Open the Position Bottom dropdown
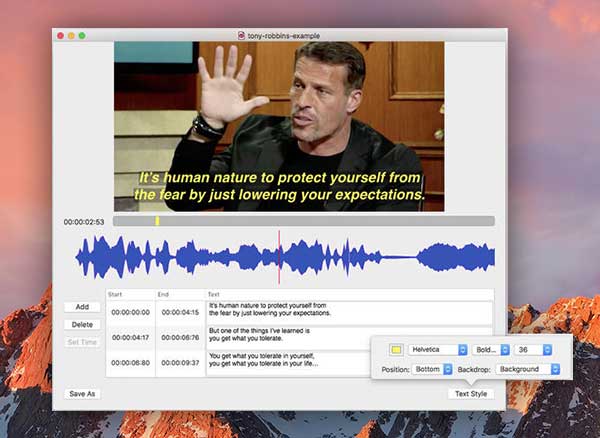600x438 pixels. (x=432, y=369)
